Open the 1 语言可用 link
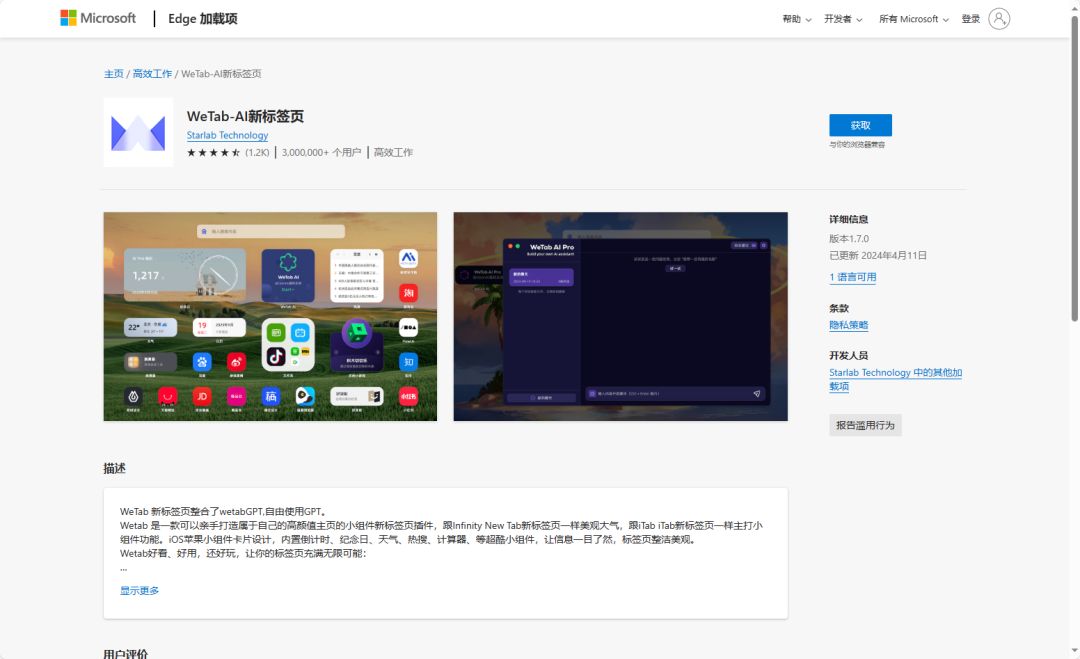1080x659 pixels. [x=853, y=277]
